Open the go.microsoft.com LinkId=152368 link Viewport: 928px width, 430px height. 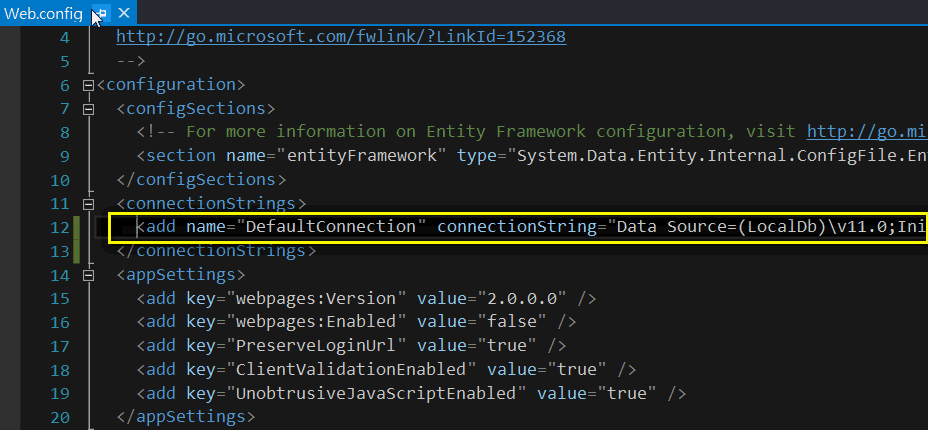tap(341, 37)
